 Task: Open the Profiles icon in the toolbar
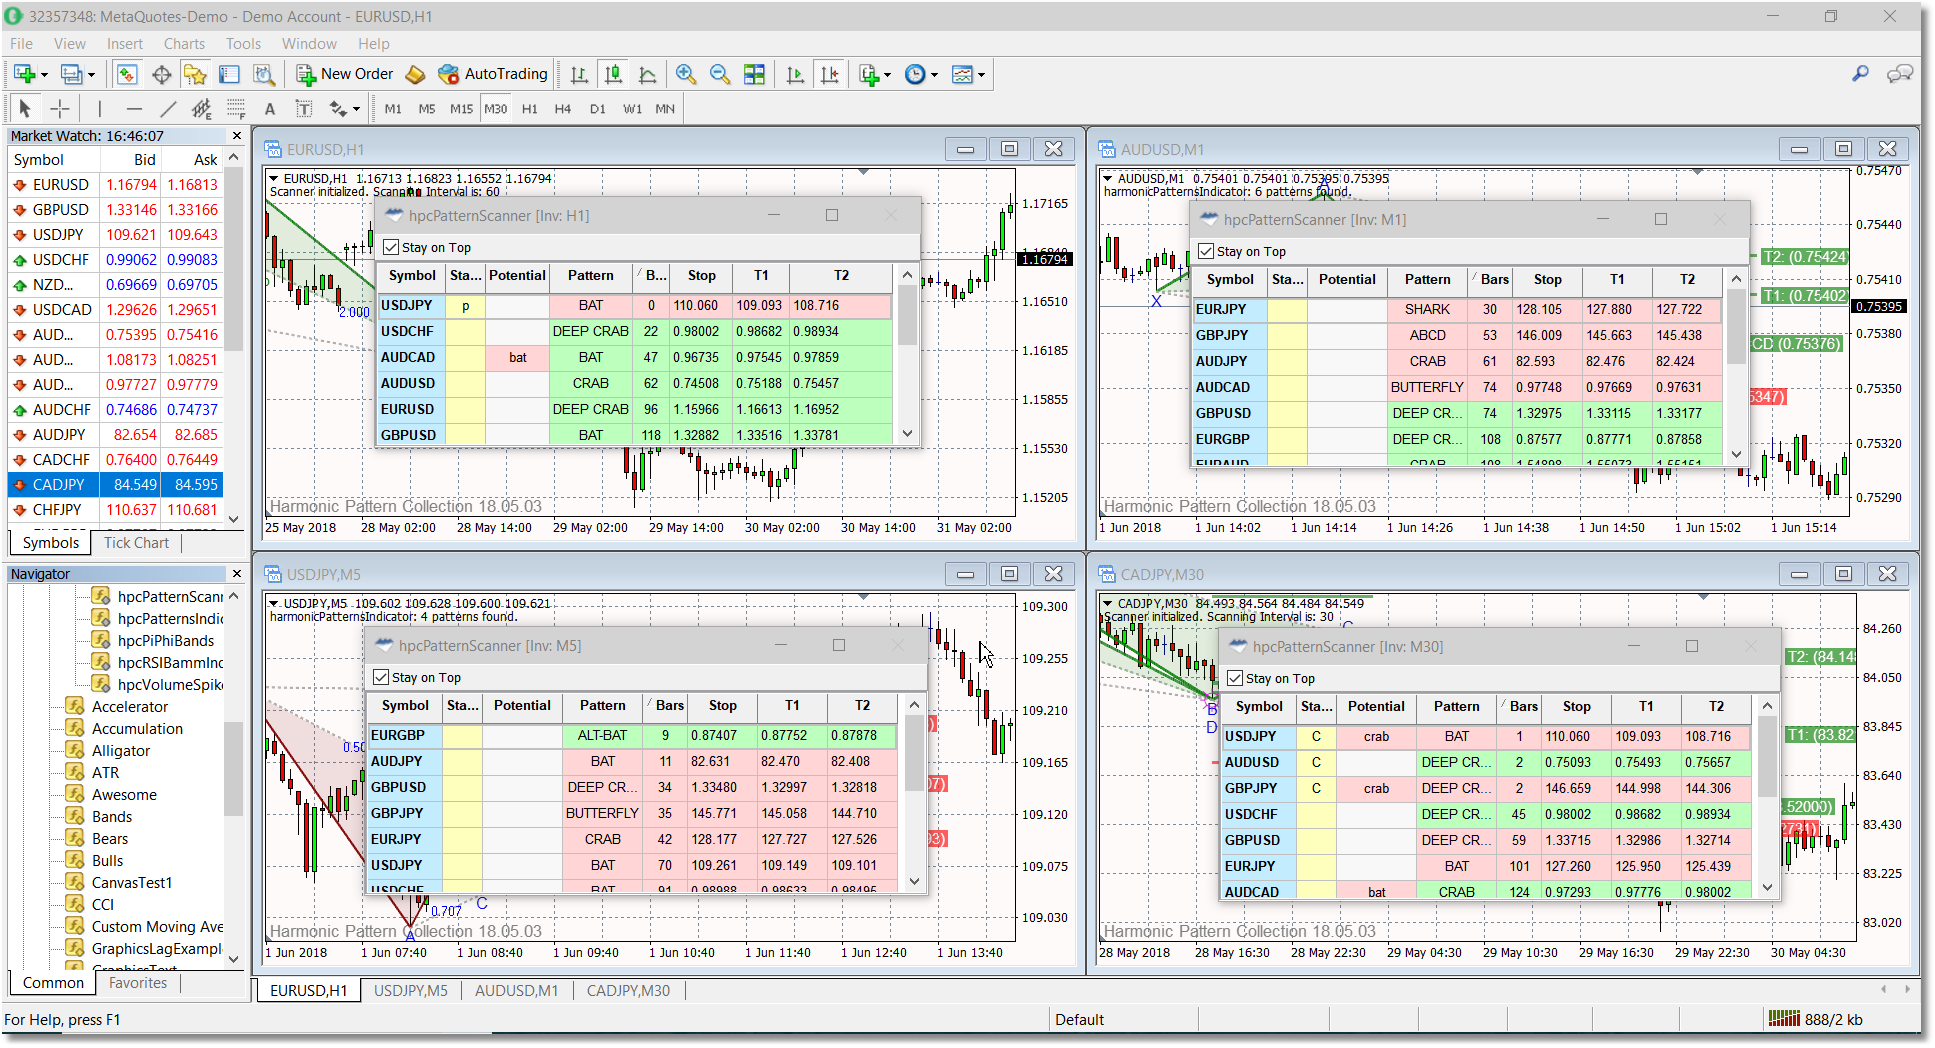72,74
